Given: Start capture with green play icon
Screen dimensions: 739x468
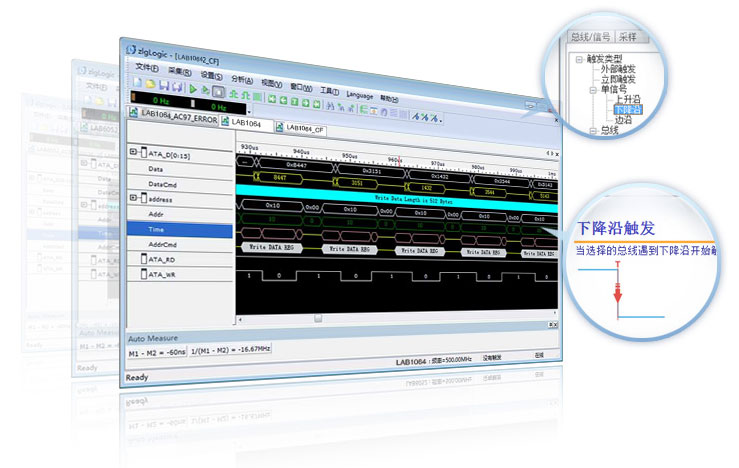Looking at the screenshot, I should 193,89.
